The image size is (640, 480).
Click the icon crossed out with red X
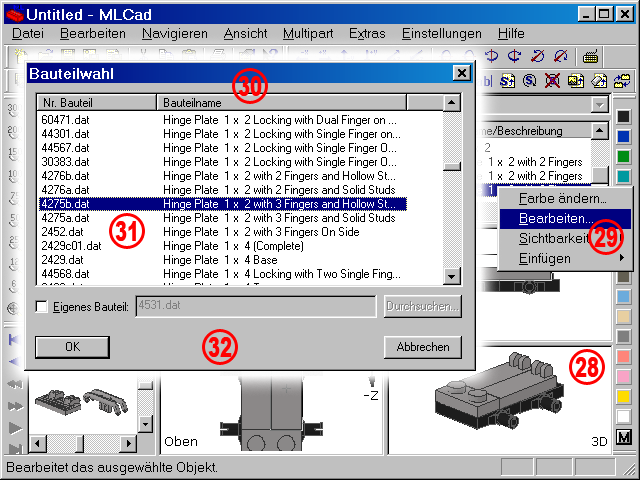552,81
